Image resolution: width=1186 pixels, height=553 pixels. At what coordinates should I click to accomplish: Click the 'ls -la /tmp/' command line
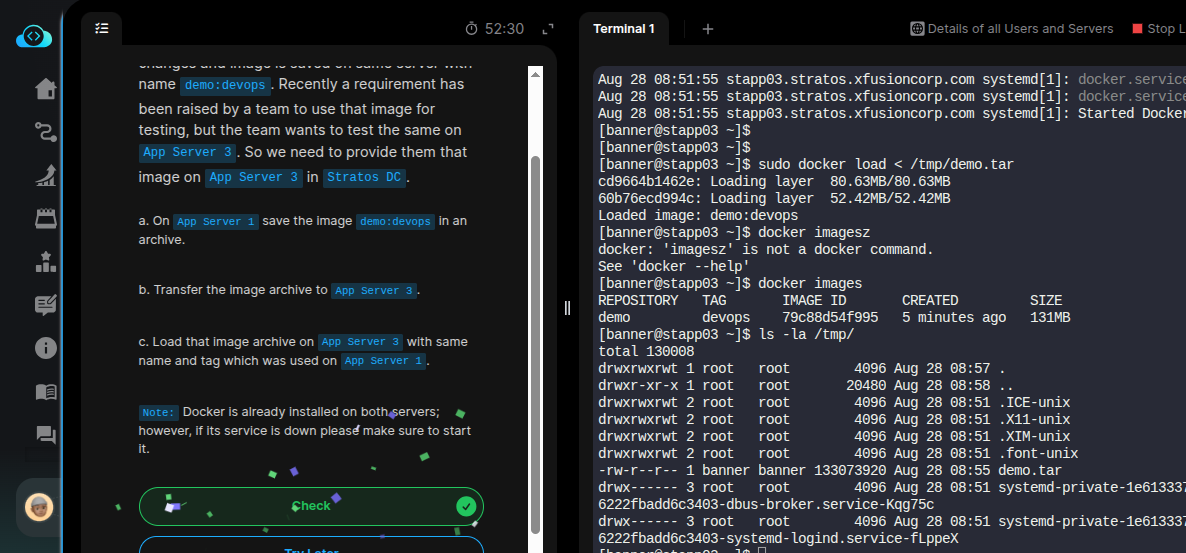[726, 334]
